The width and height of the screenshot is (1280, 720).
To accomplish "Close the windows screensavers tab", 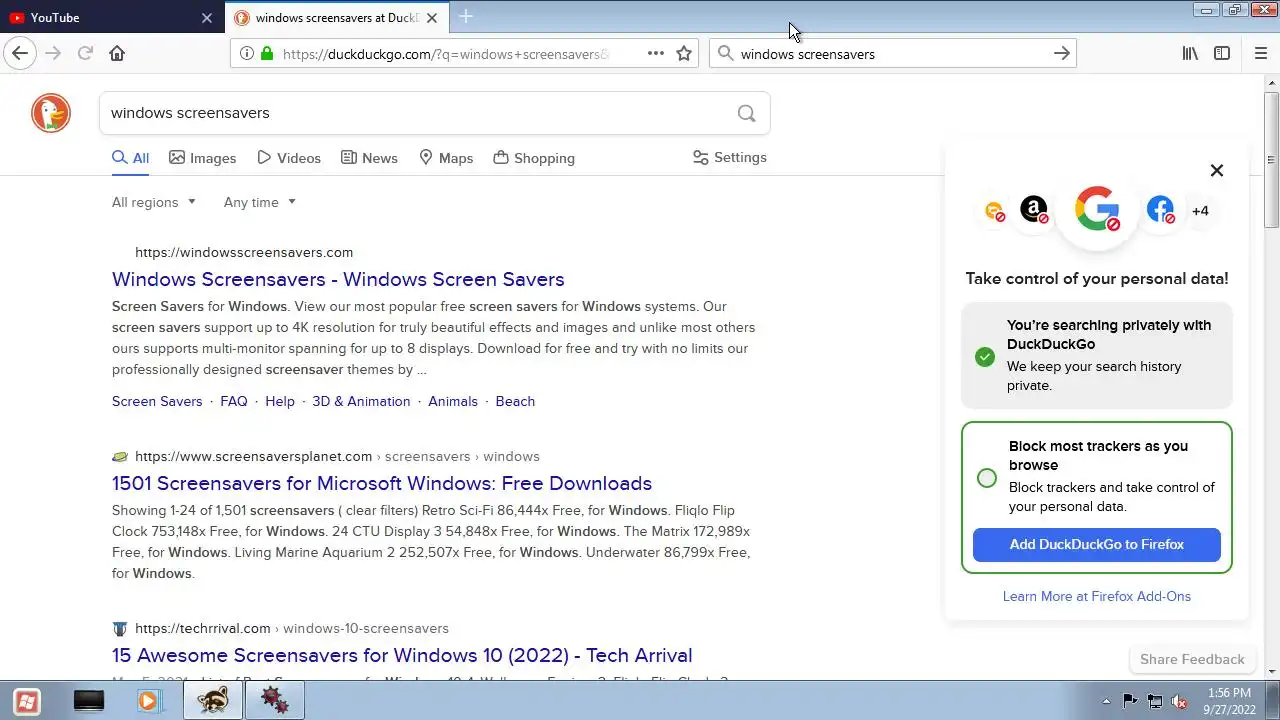I will [x=432, y=18].
